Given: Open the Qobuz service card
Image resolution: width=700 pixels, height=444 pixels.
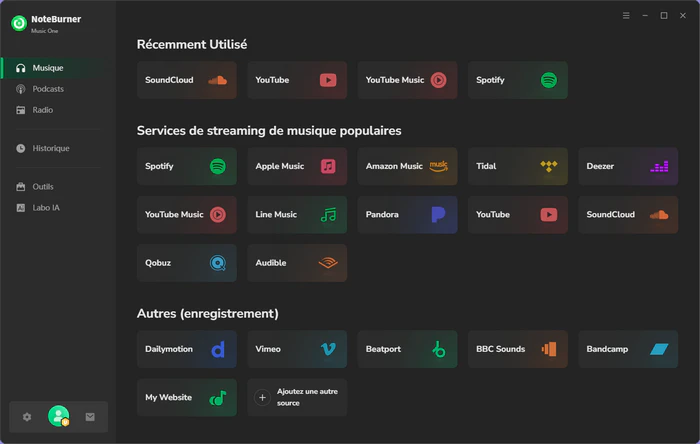Looking at the screenshot, I should click(187, 263).
